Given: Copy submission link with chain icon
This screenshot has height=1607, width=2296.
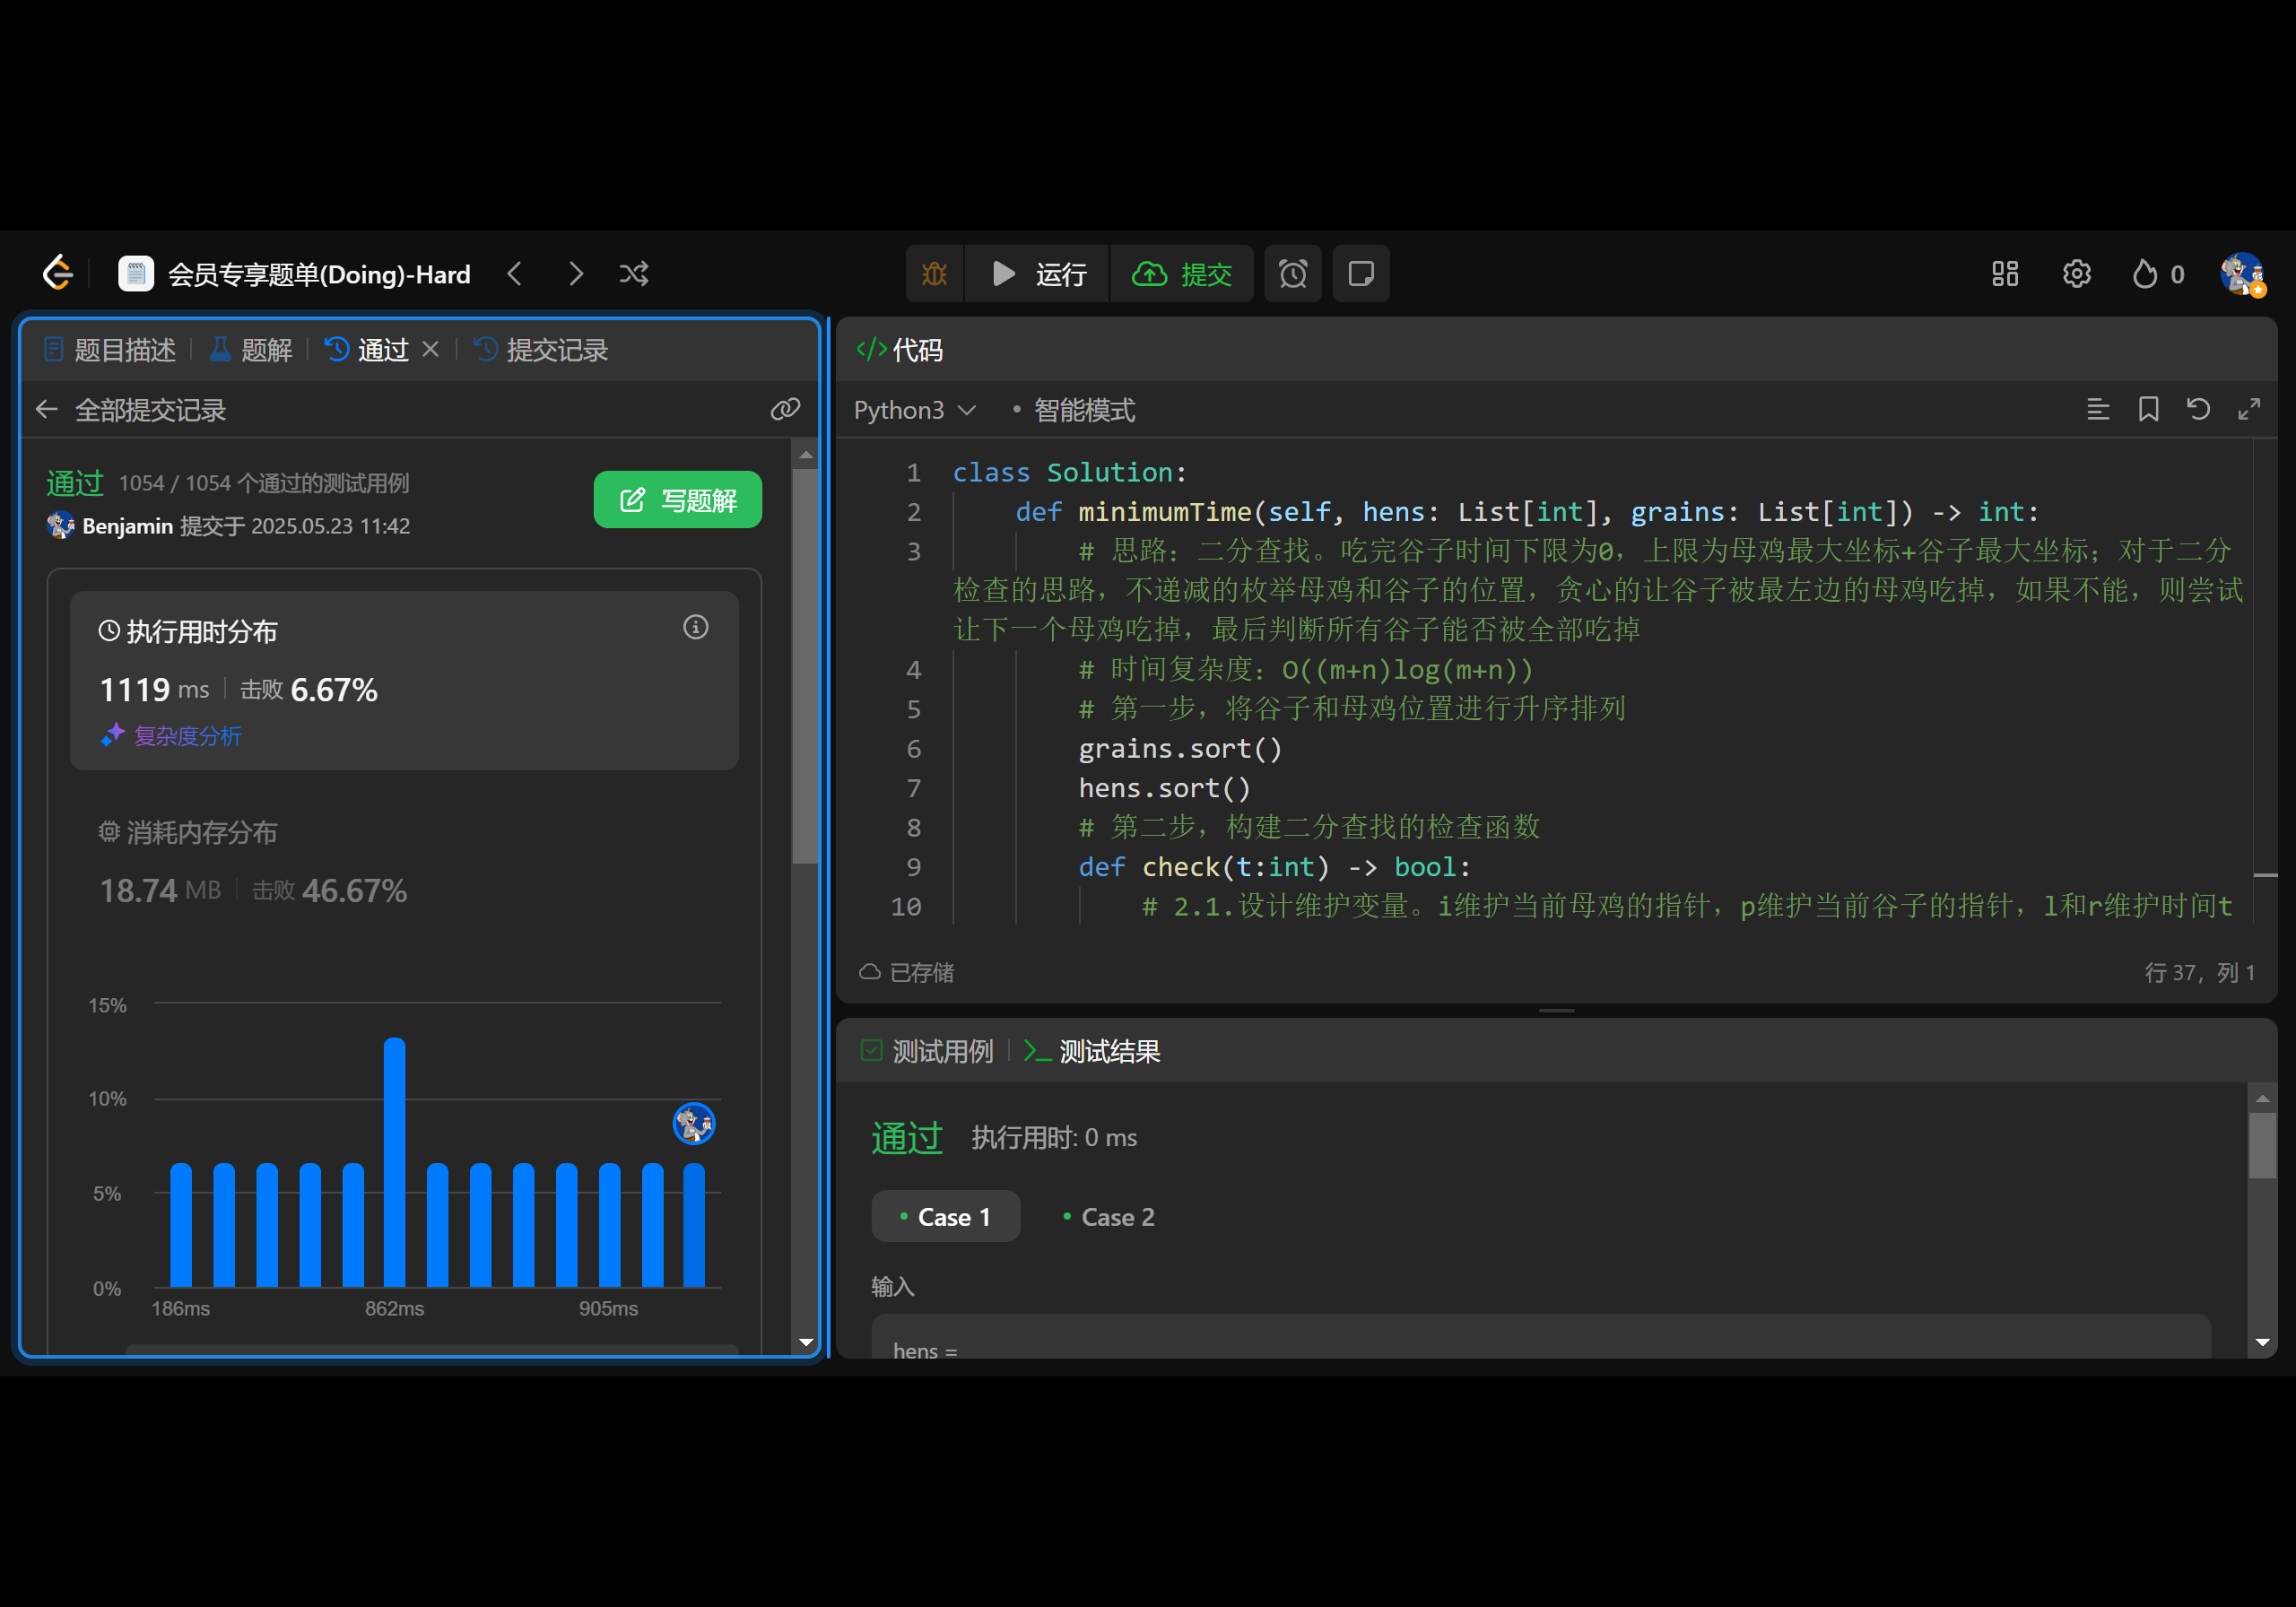Looking at the screenshot, I should pyautogui.click(x=785, y=409).
